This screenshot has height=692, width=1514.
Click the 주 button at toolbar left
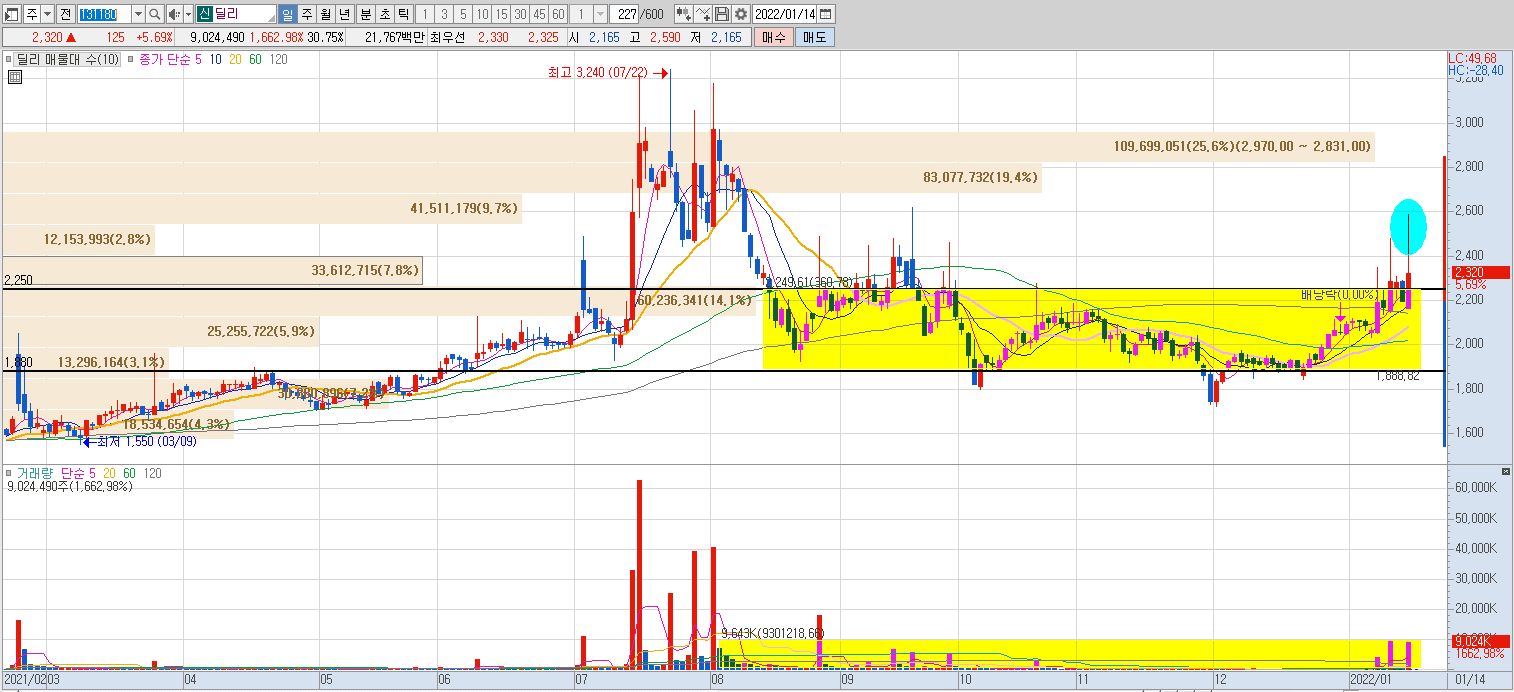(32, 14)
